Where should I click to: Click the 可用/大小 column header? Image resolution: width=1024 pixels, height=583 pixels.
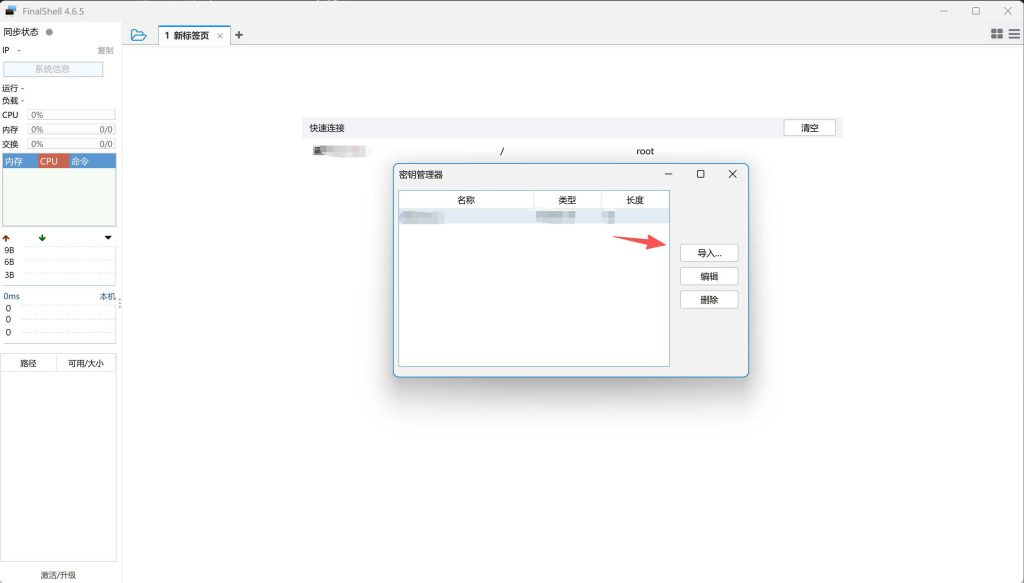coord(86,363)
